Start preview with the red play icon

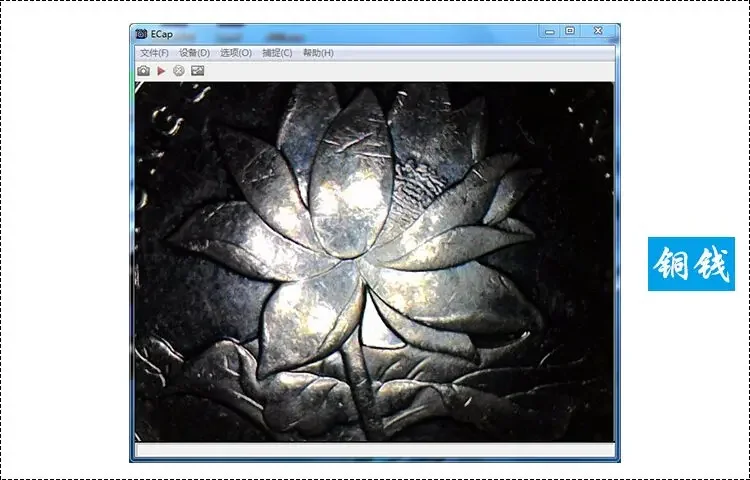(x=161, y=71)
